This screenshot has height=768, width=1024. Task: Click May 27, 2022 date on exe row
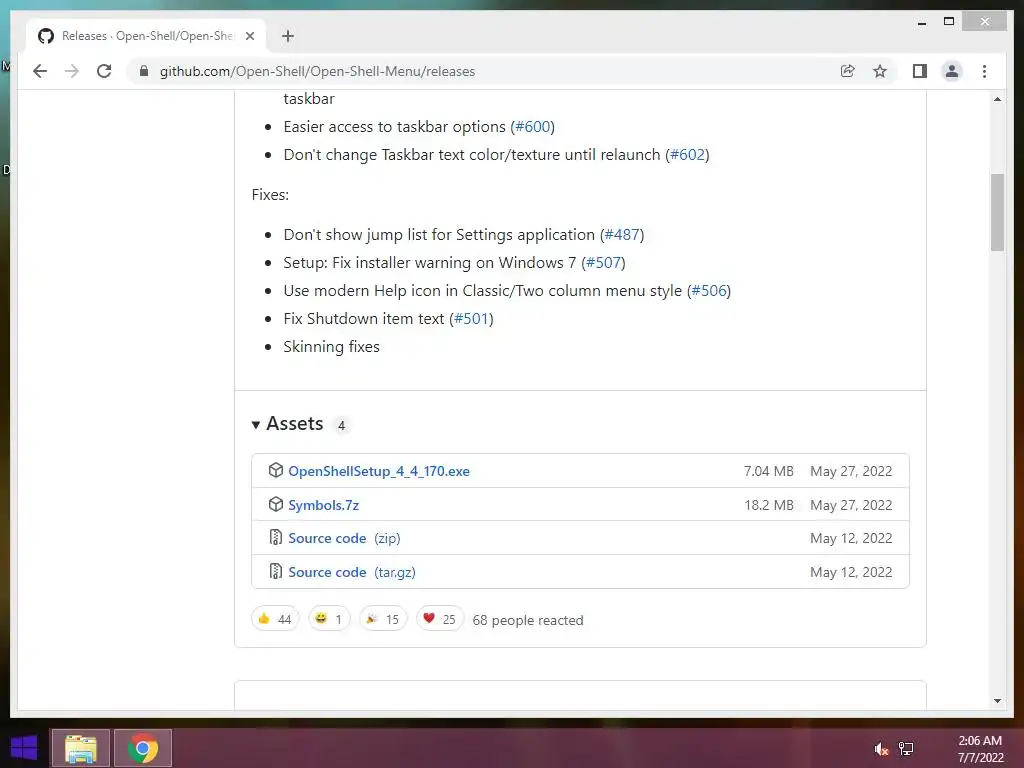pyautogui.click(x=851, y=471)
